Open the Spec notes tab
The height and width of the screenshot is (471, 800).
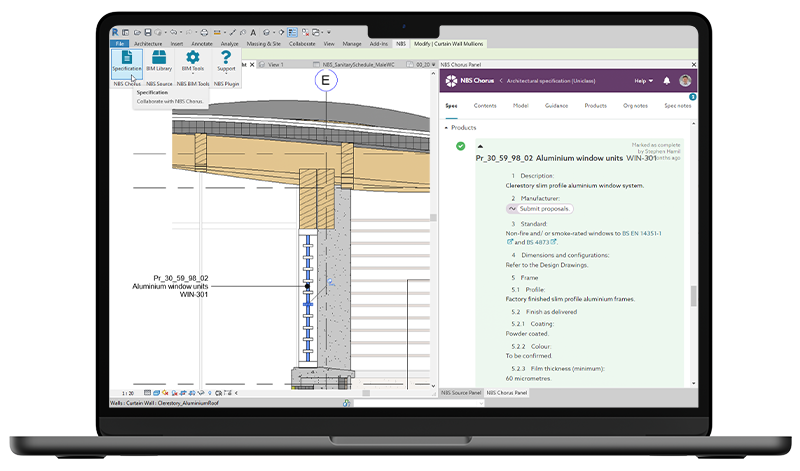coord(678,106)
